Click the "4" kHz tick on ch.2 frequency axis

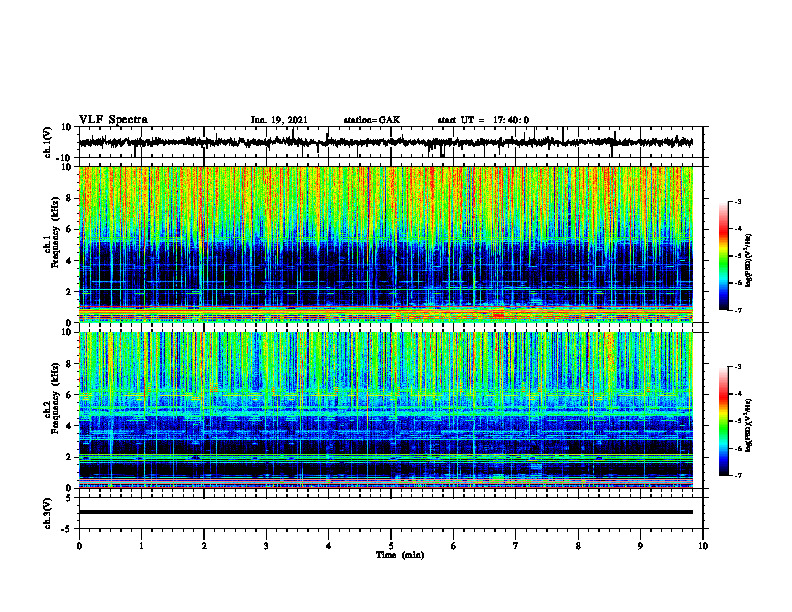click(x=70, y=426)
